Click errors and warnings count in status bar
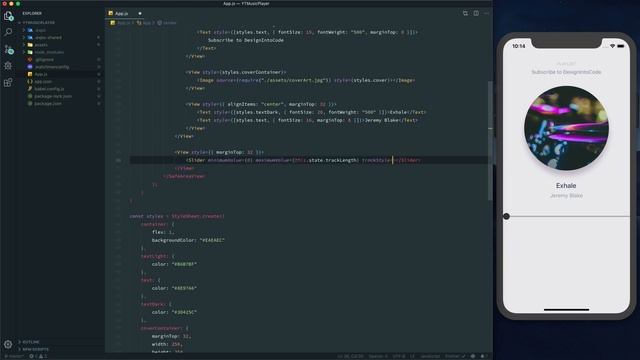Screen dimensions: 640x360 (x=38, y=356)
